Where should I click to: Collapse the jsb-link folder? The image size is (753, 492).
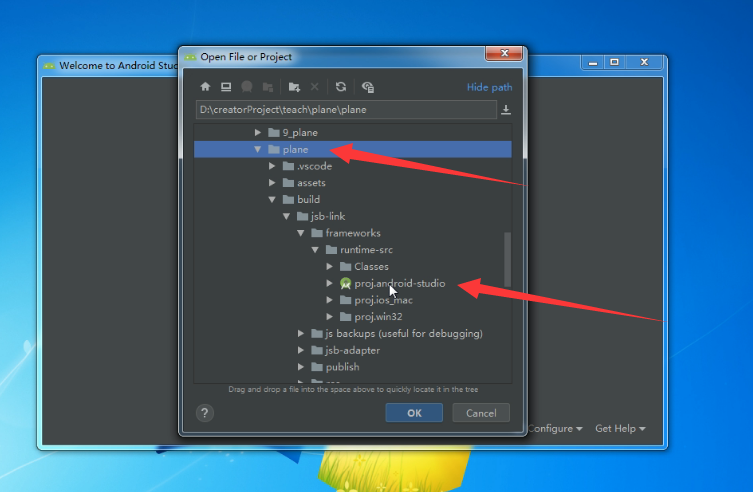287,216
